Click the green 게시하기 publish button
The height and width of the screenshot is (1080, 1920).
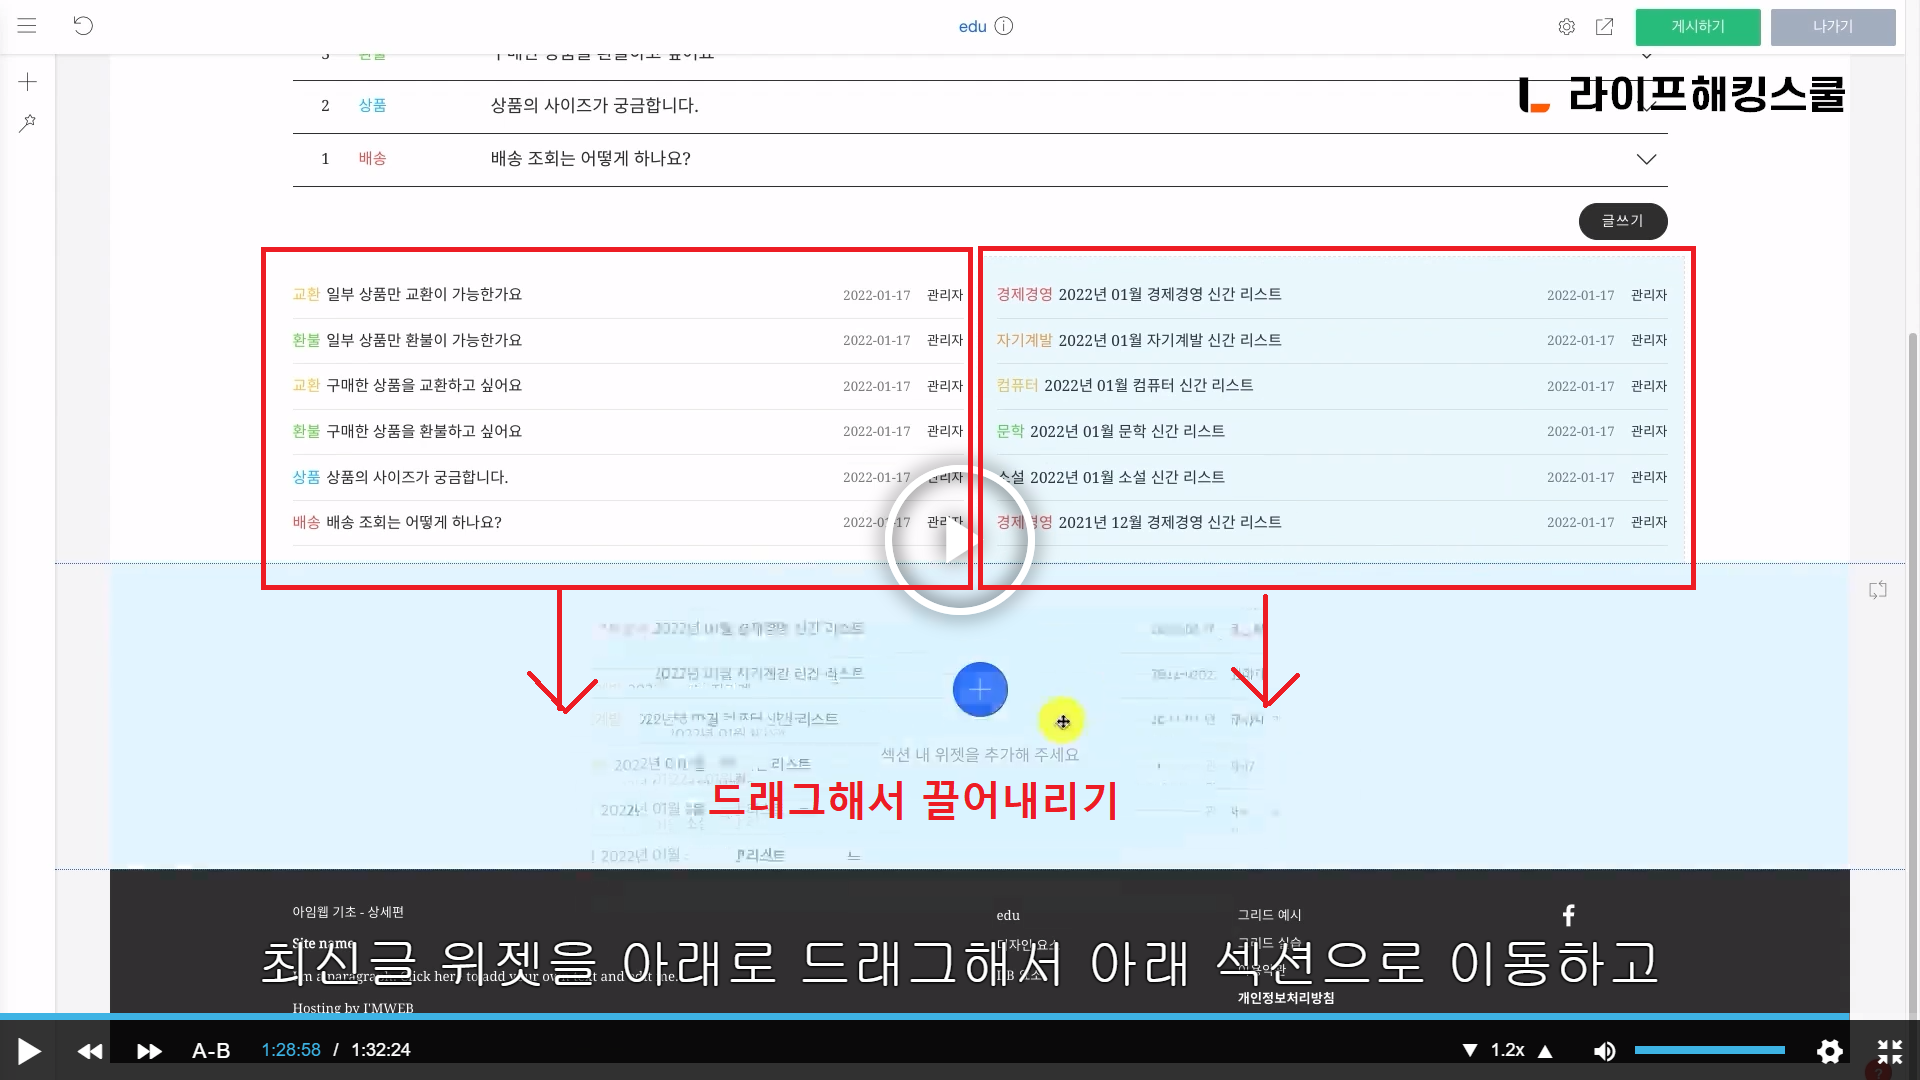(1697, 27)
